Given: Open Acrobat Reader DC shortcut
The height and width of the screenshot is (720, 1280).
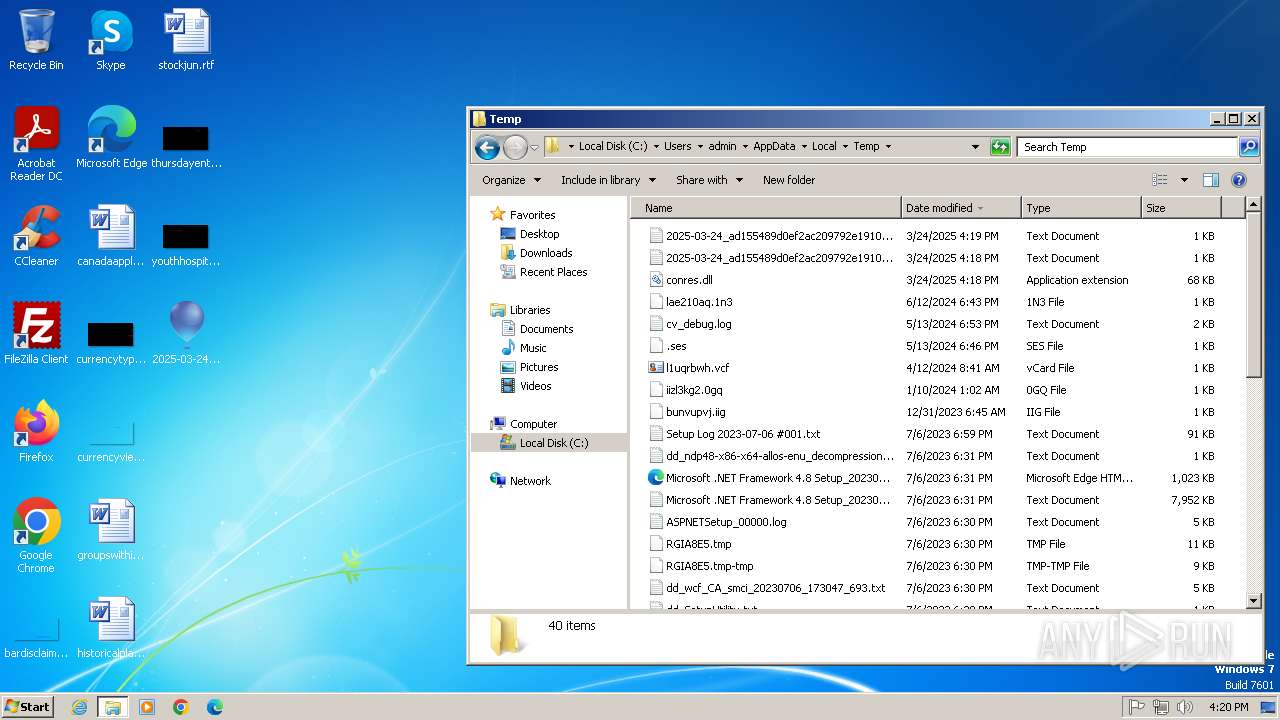Looking at the screenshot, I should (36, 144).
